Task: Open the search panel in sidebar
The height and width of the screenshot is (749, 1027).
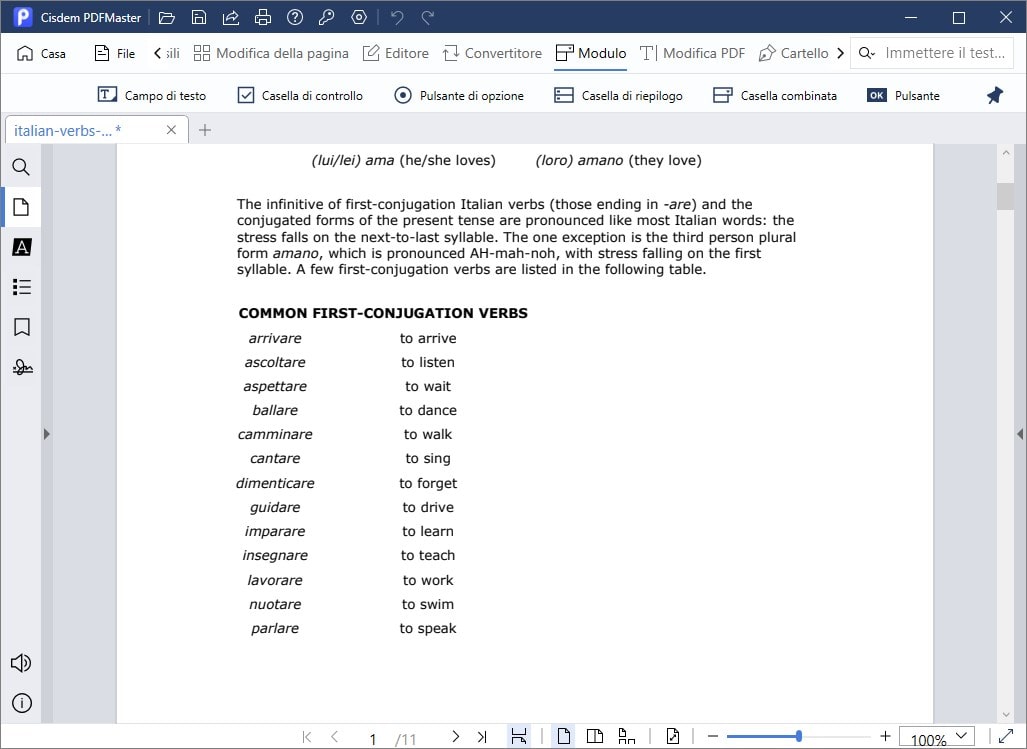Action: pyautogui.click(x=21, y=167)
